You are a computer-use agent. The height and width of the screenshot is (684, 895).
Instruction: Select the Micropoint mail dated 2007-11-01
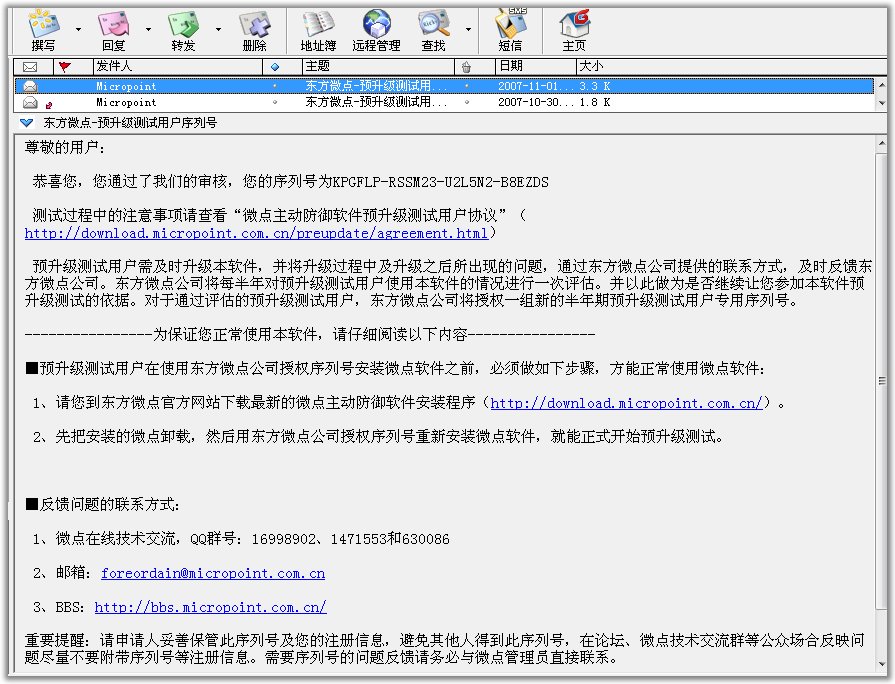tap(444, 86)
